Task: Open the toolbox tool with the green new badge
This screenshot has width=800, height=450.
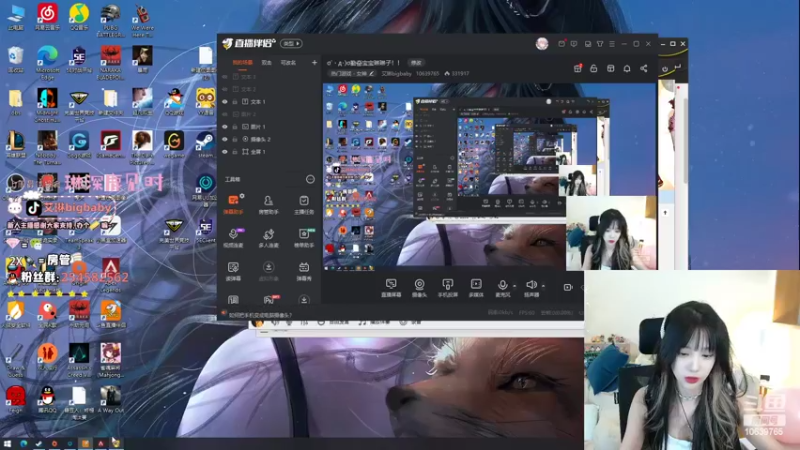Action: (304, 238)
